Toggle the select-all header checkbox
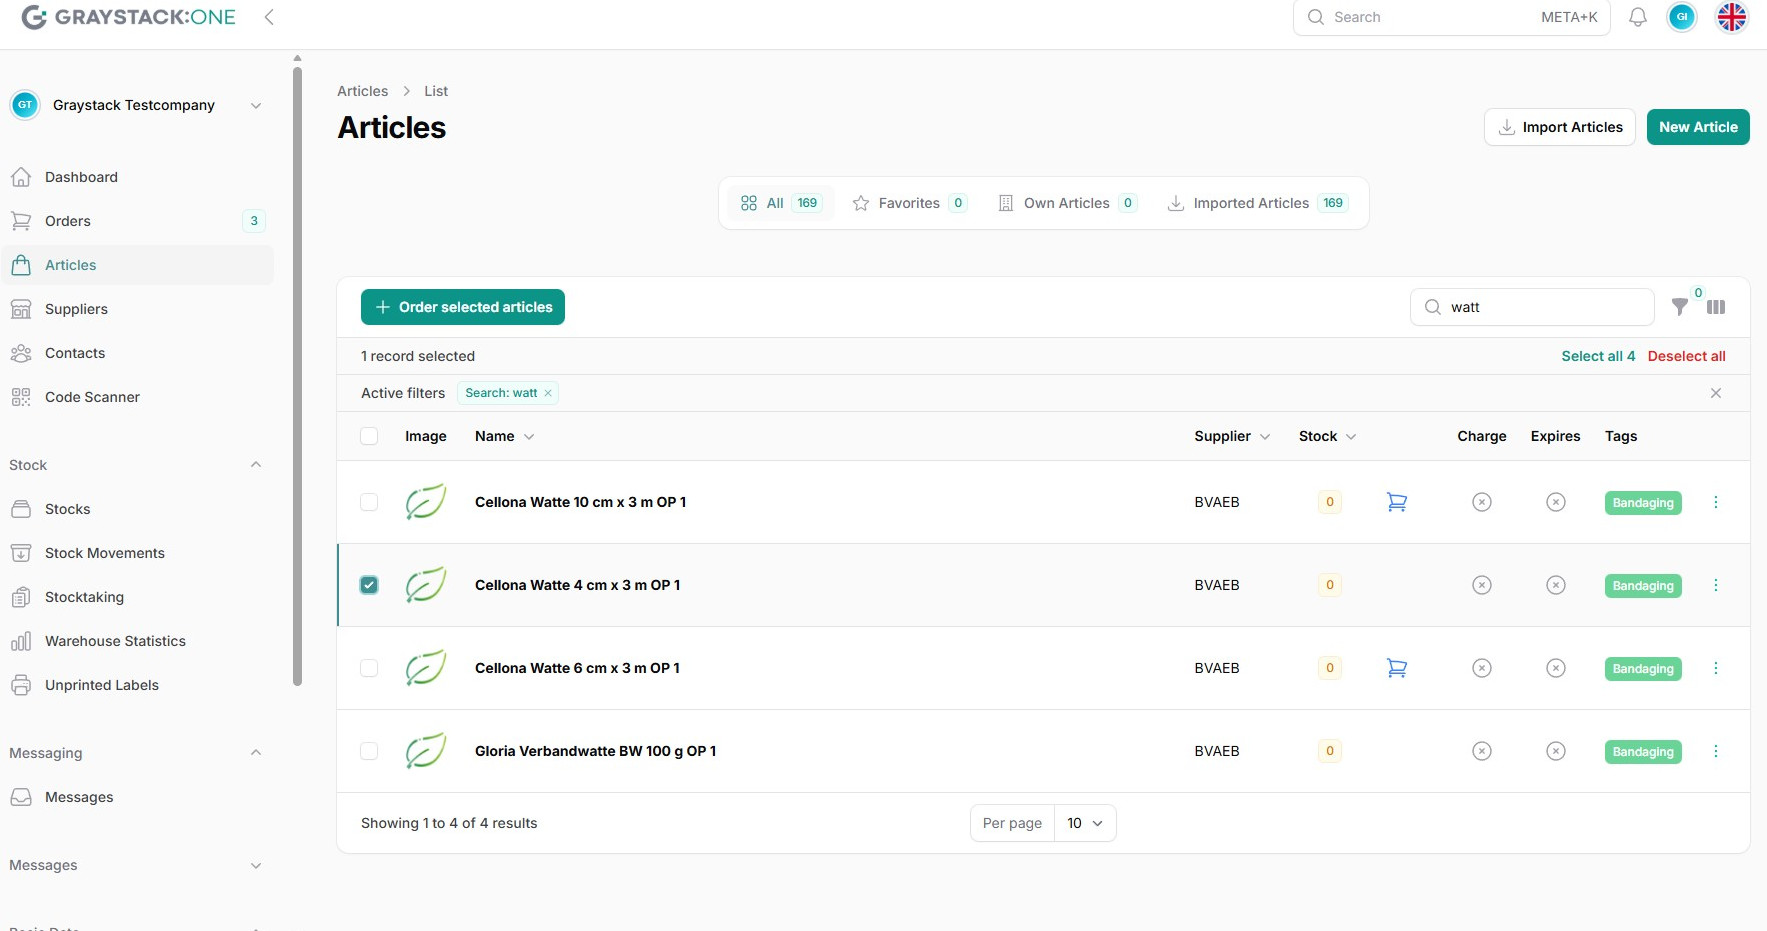1767x931 pixels. click(x=369, y=436)
